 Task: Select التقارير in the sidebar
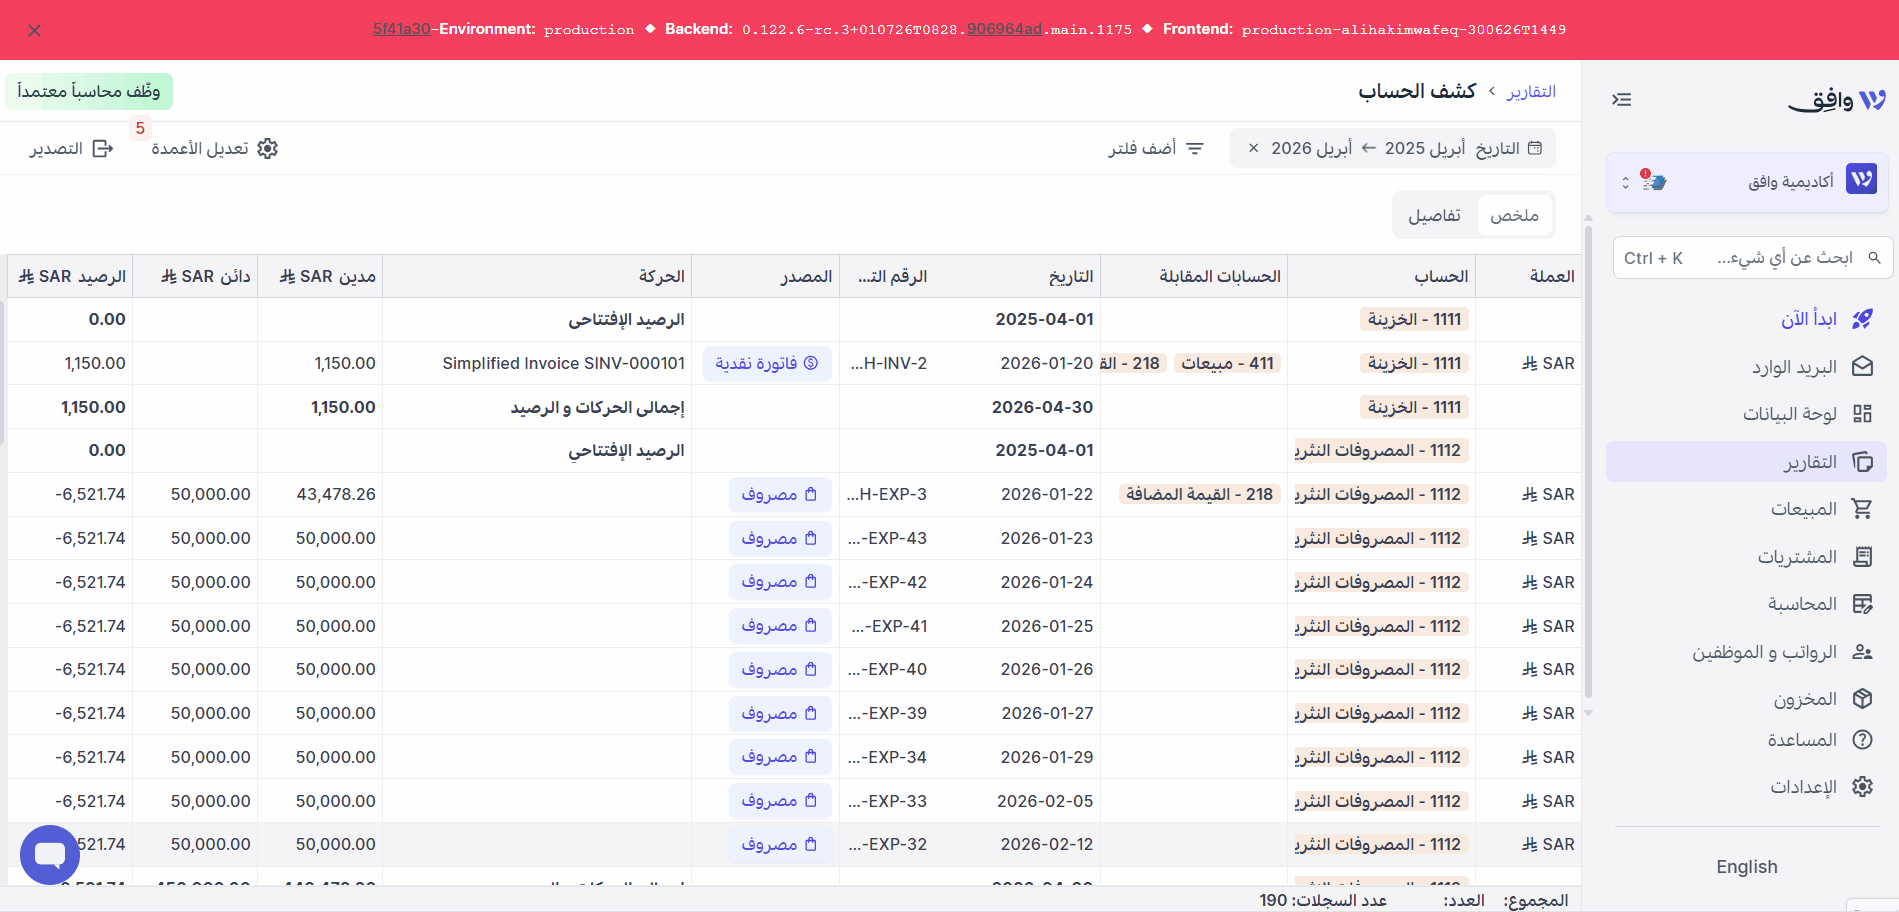(1747, 462)
